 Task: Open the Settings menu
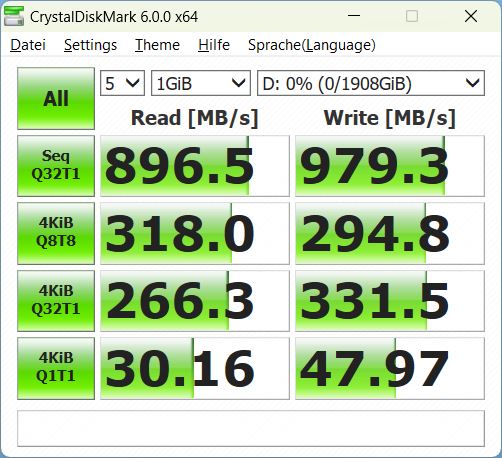90,45
